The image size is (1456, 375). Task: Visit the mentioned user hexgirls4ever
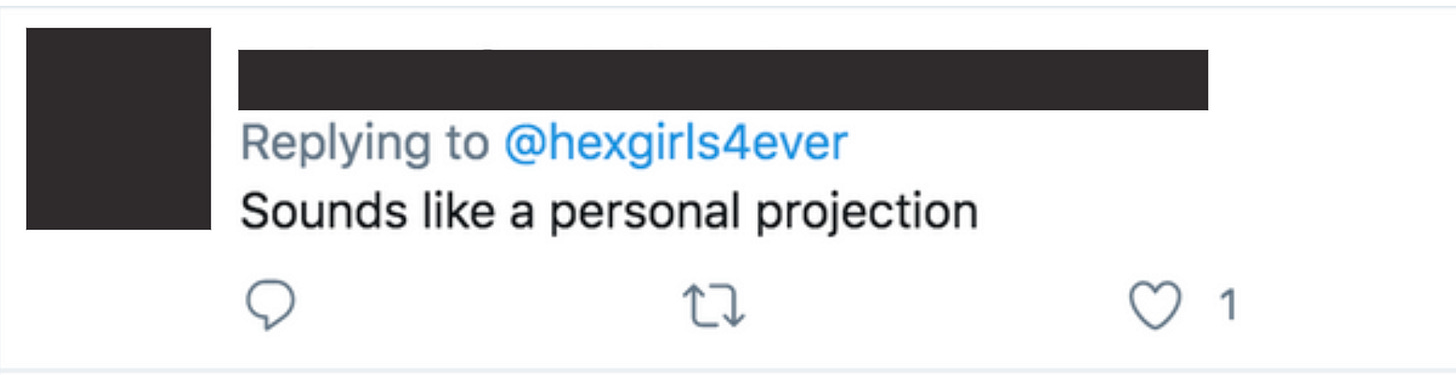tap(676, 144)
